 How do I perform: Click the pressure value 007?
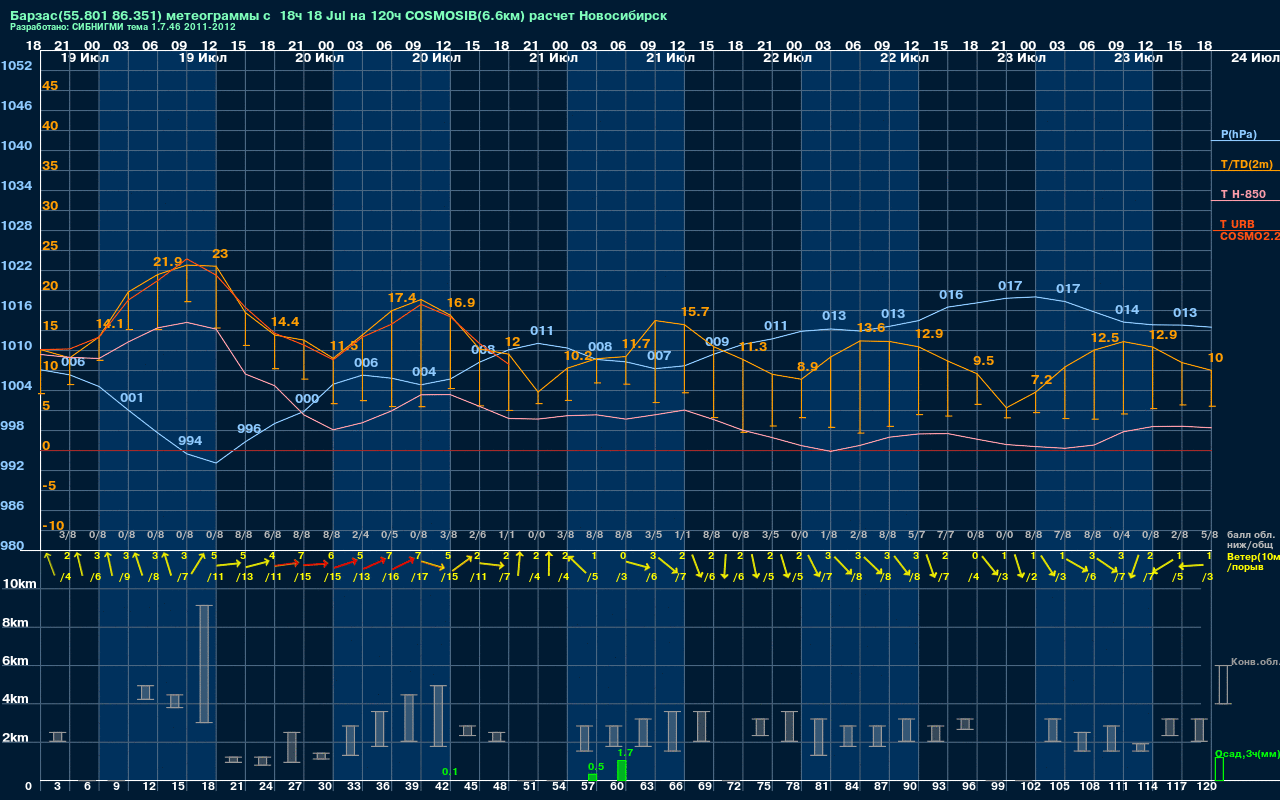point(659,356)
